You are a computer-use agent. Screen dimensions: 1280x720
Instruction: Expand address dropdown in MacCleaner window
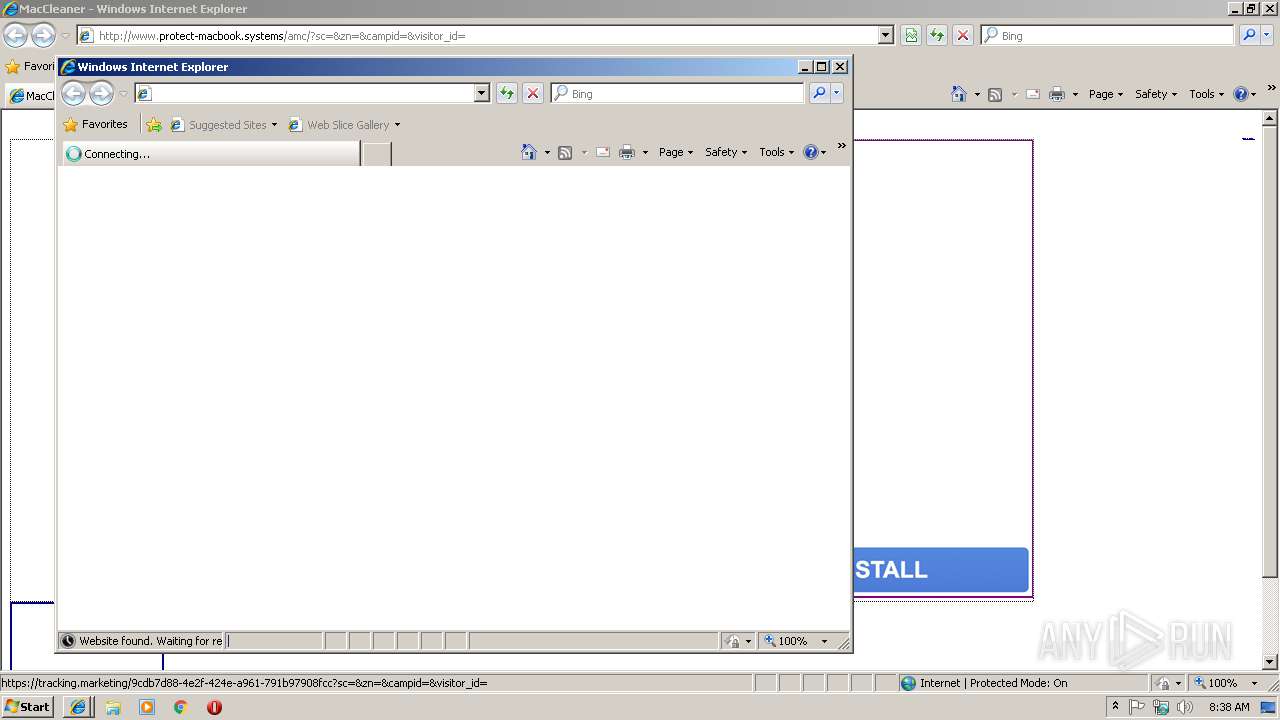click(x=886, y=35)
